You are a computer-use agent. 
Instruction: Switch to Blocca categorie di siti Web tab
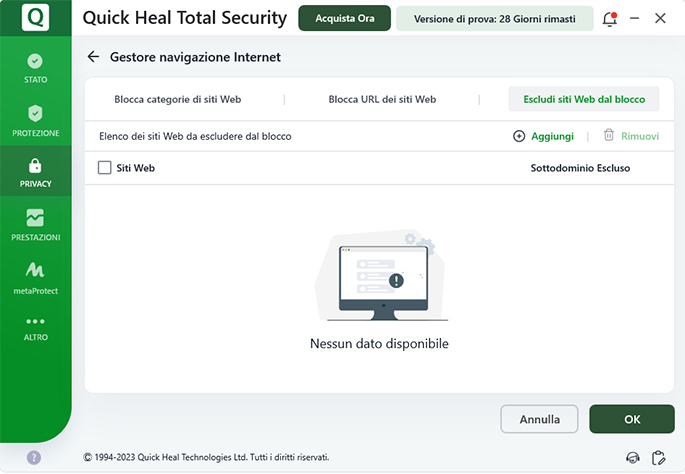coord(178,100)
